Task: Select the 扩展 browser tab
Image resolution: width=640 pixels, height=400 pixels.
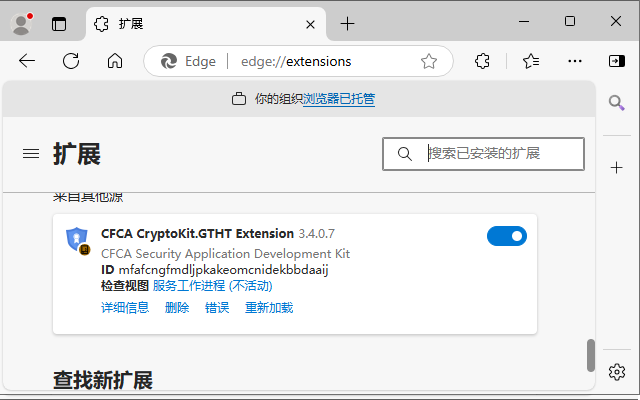Action: click(x=200, y=23)
